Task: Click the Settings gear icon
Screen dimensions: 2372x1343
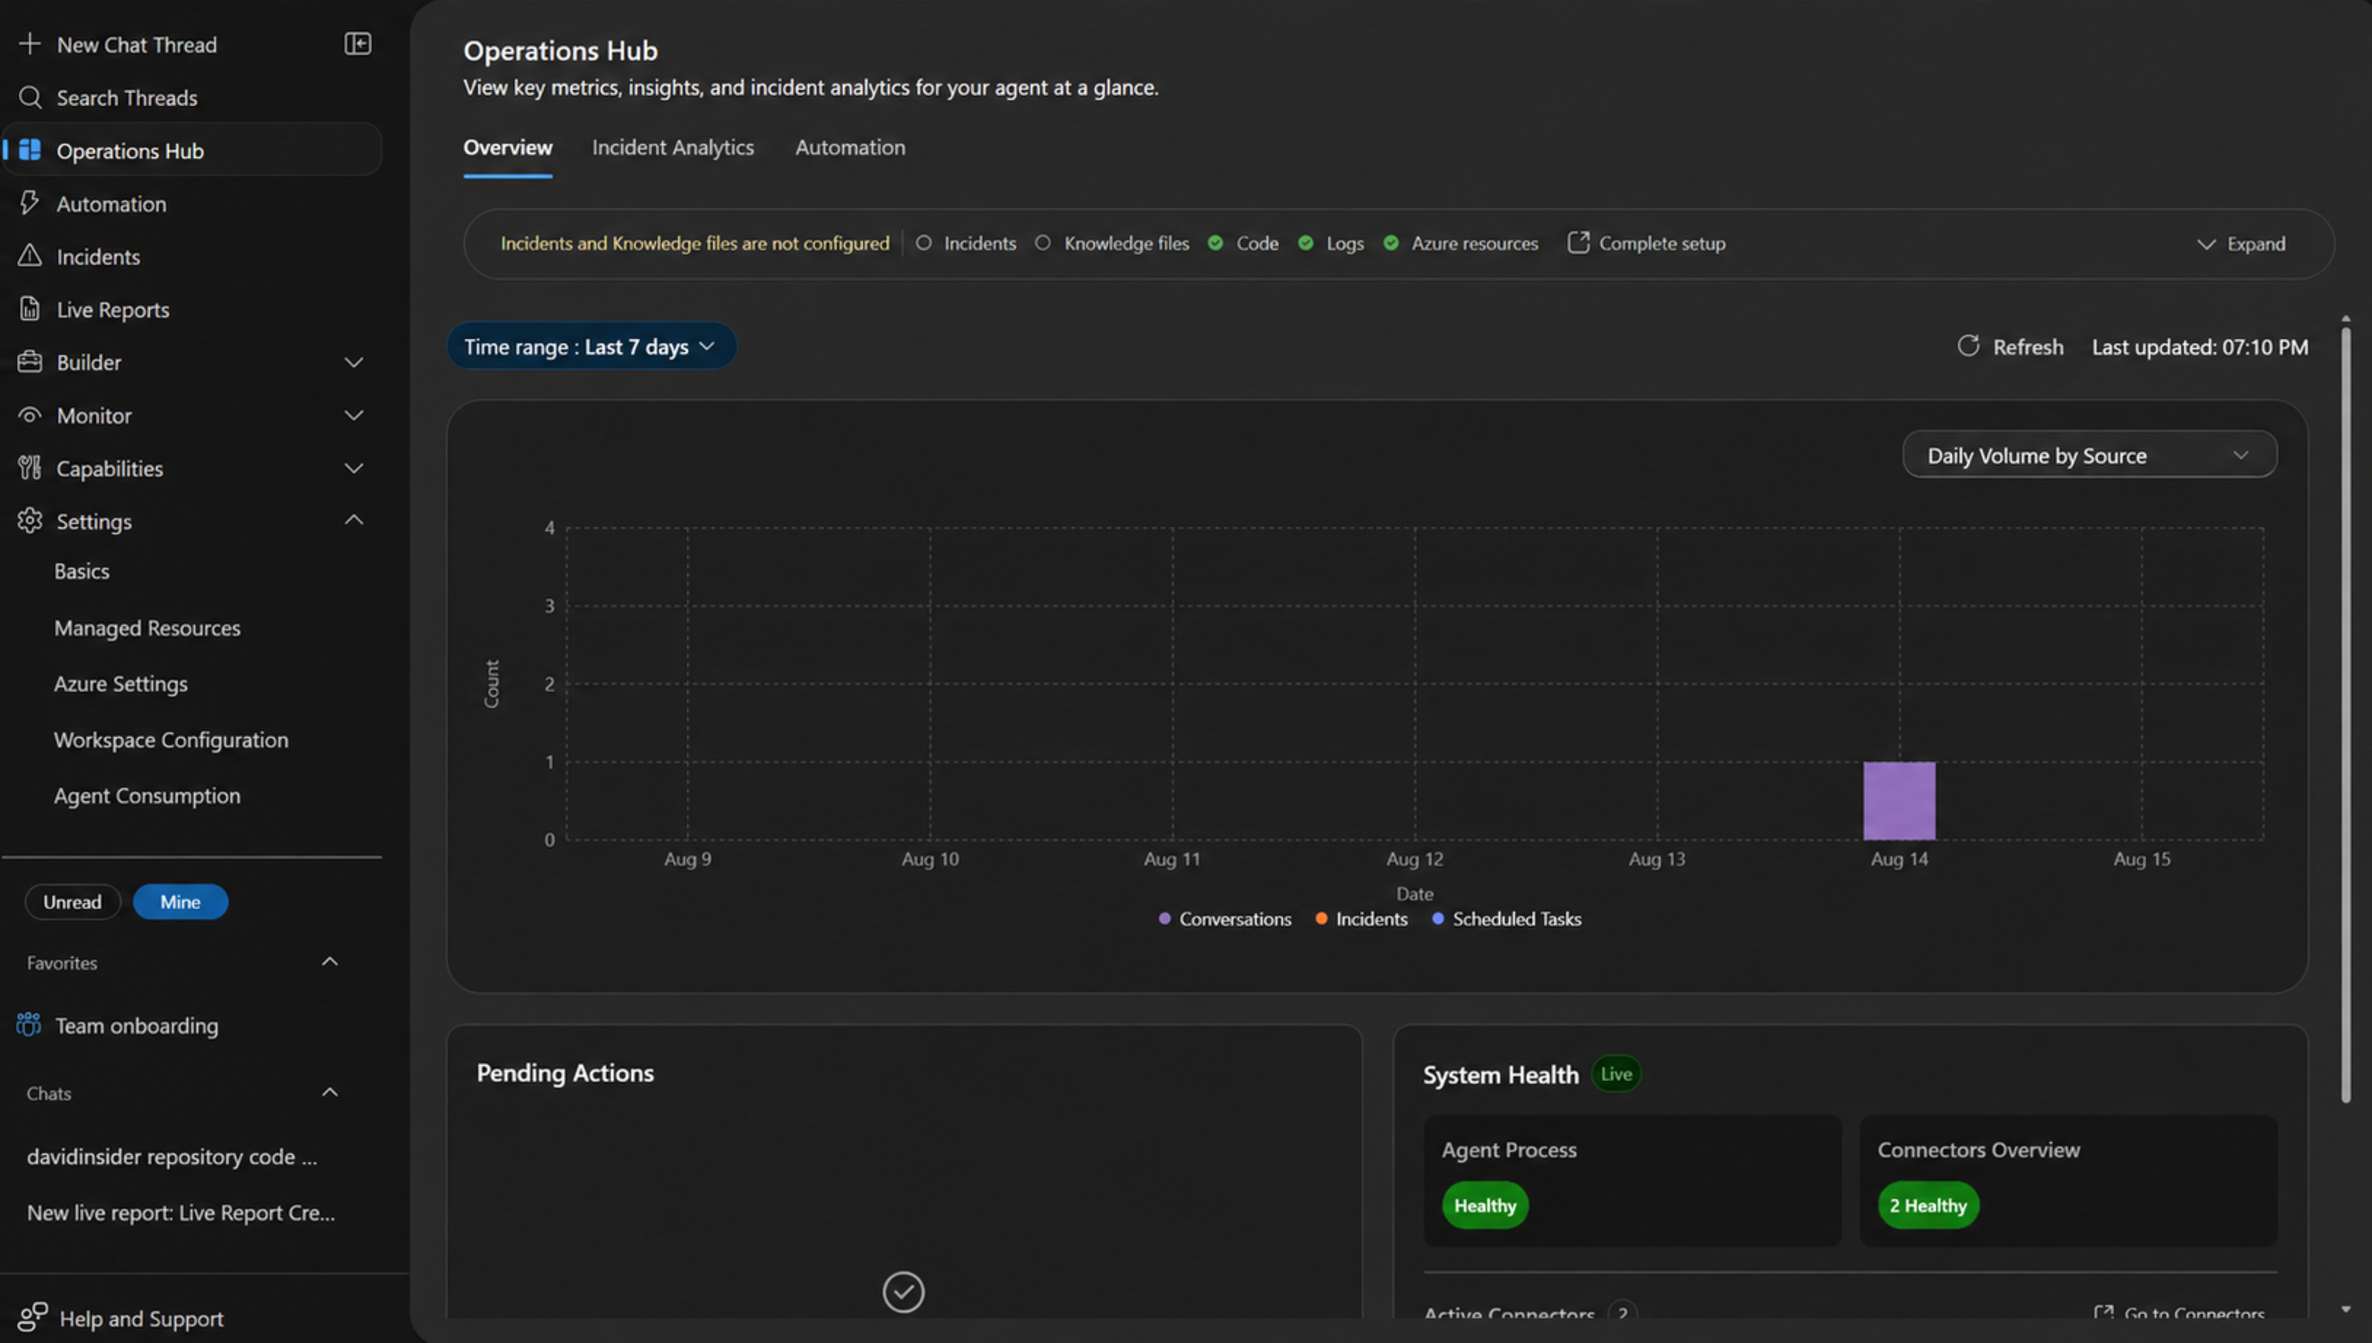Action: click(x=30, y=521)
